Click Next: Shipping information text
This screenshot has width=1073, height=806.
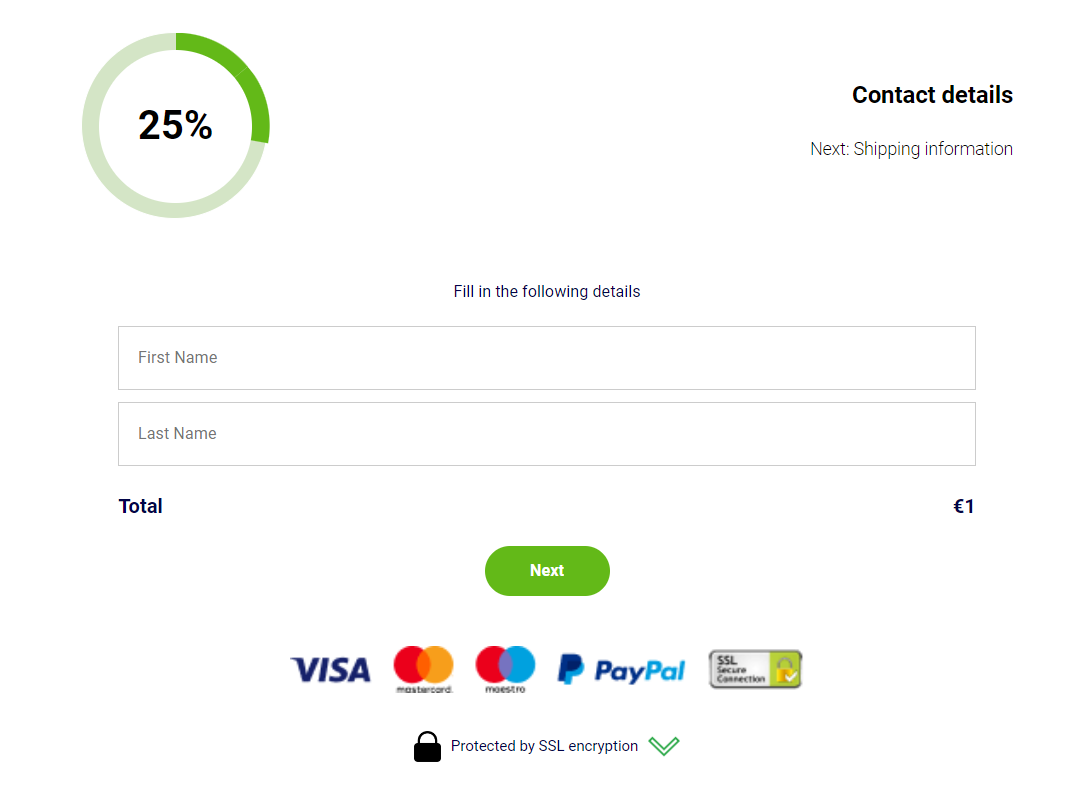coord(912,149)
